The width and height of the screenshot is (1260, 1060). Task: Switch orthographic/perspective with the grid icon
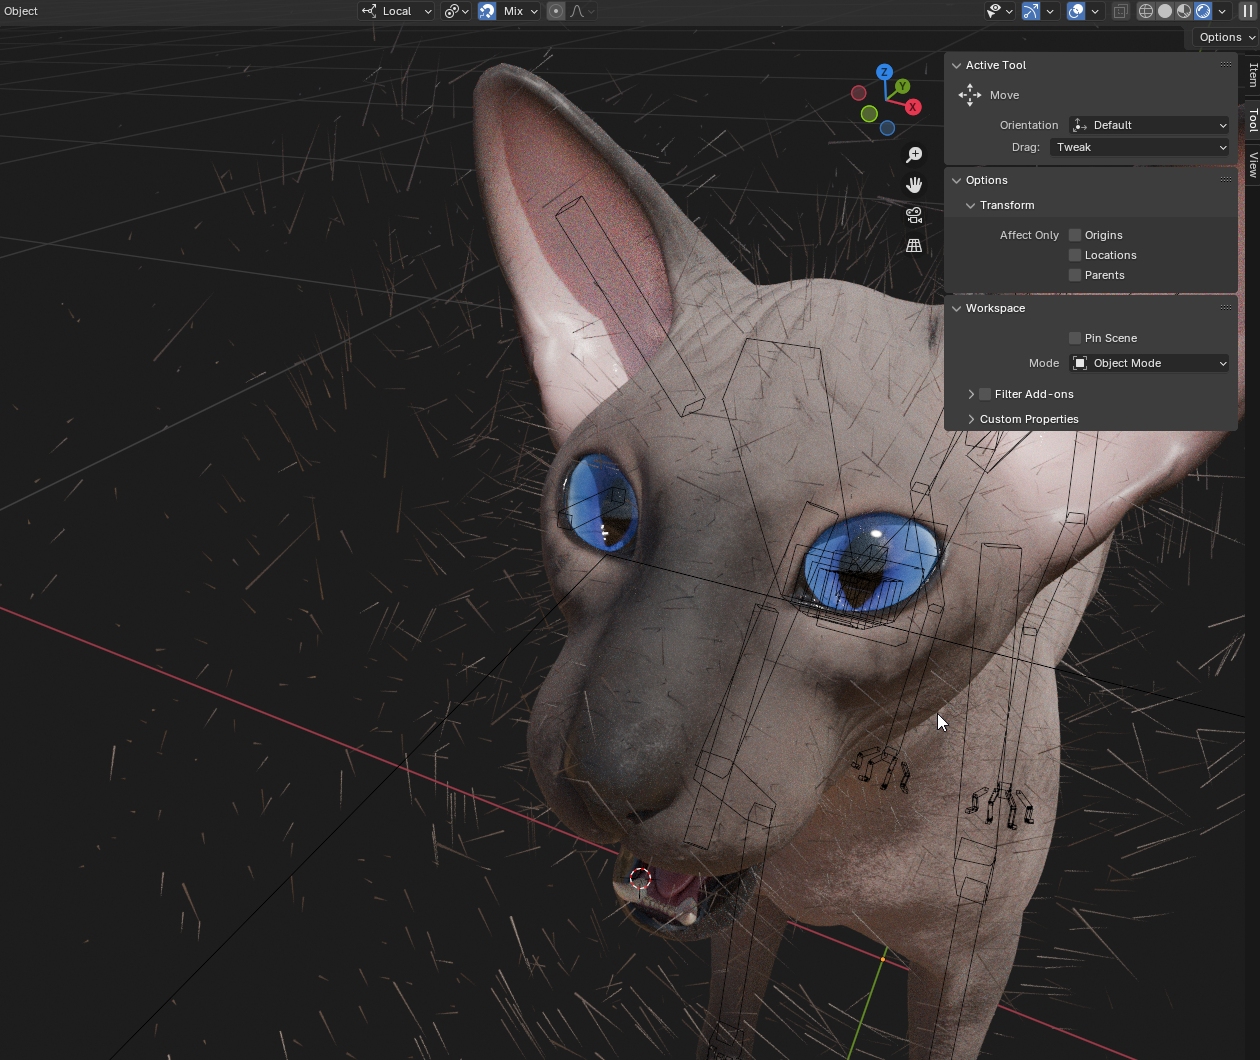tap(914, 245)
